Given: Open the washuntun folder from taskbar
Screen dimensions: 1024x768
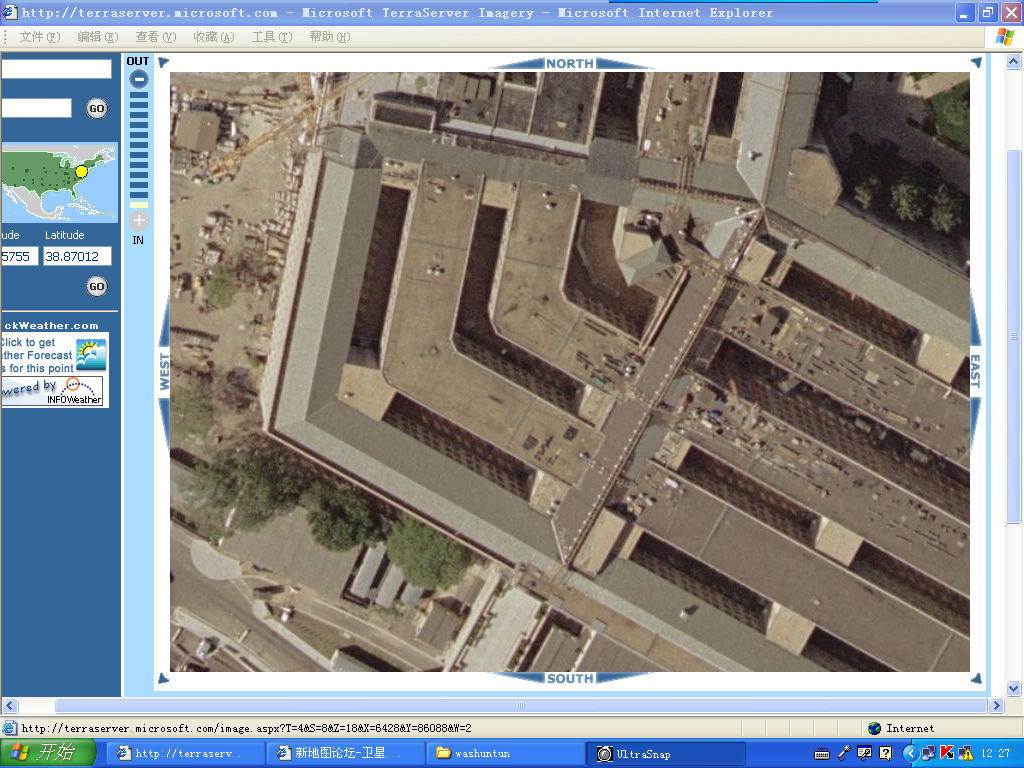Looking at the screenshot, I should click(505, 753).
